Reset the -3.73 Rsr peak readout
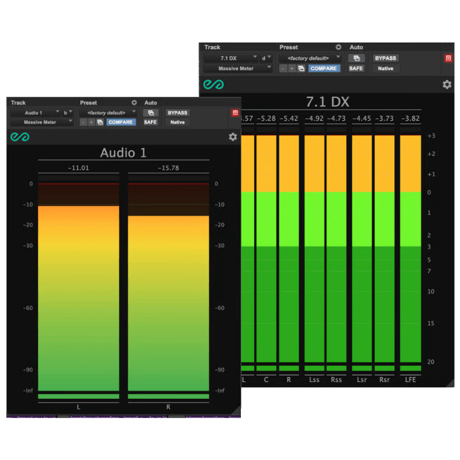Screen dimensions: 460x460 (384, 118)
